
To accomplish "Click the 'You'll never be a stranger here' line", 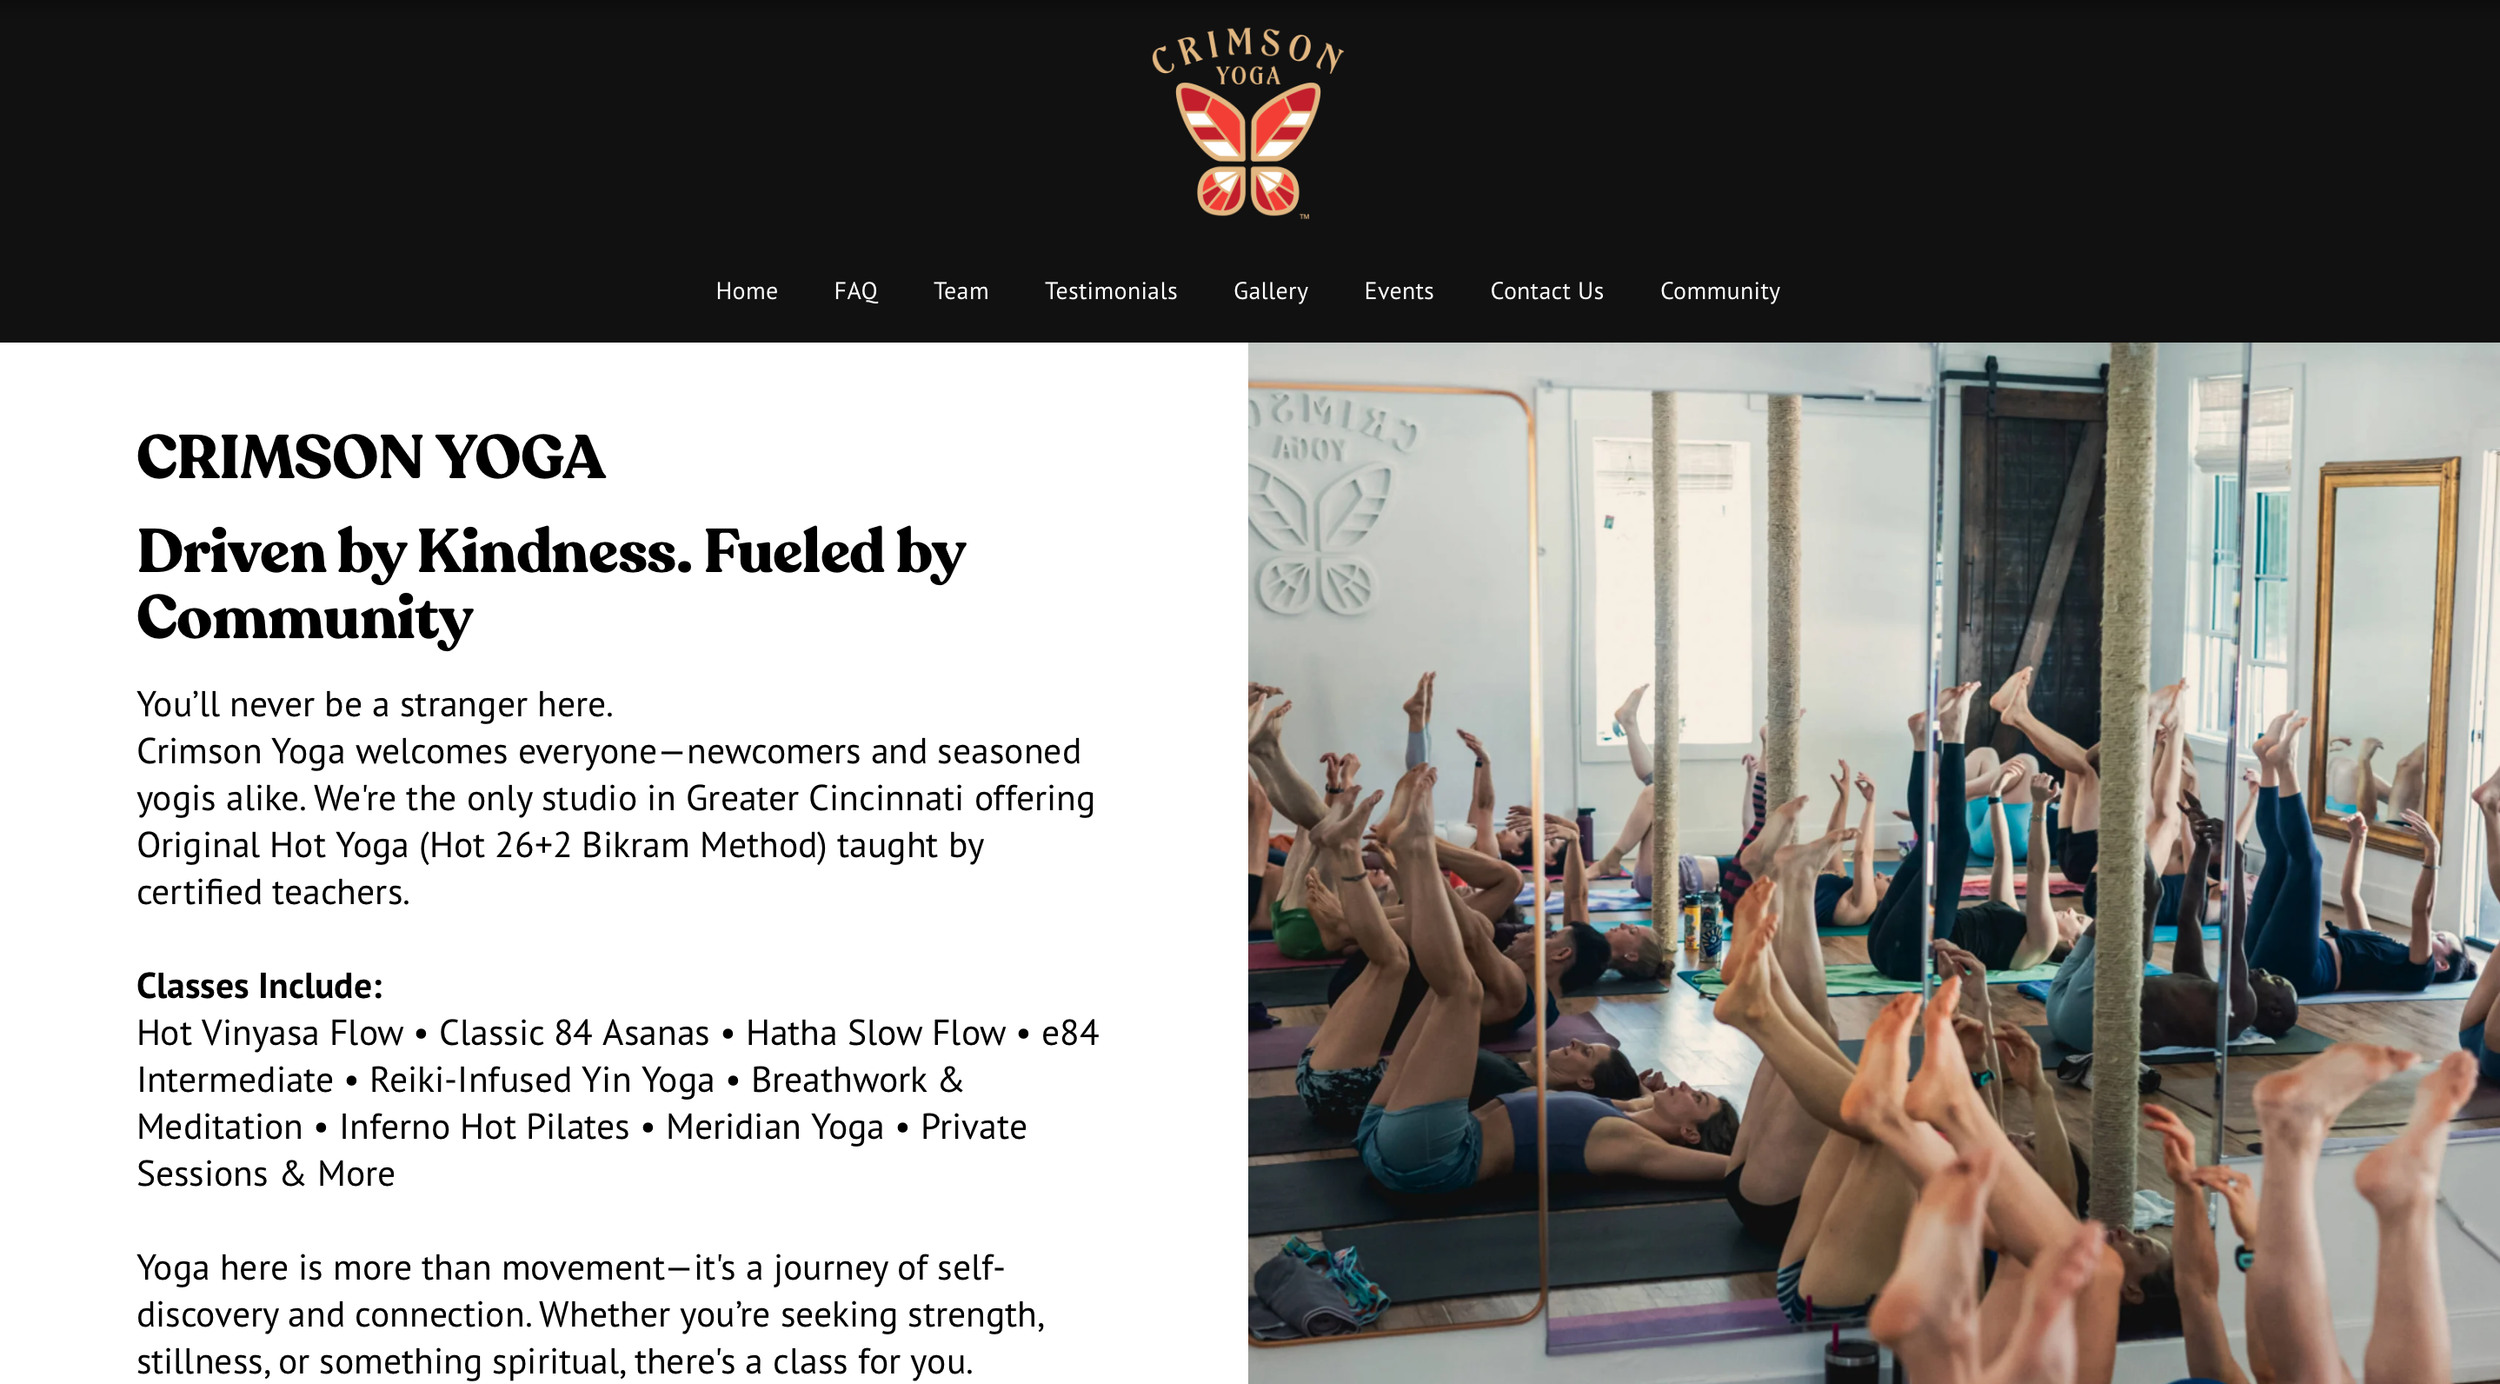I will pos(375,705).
